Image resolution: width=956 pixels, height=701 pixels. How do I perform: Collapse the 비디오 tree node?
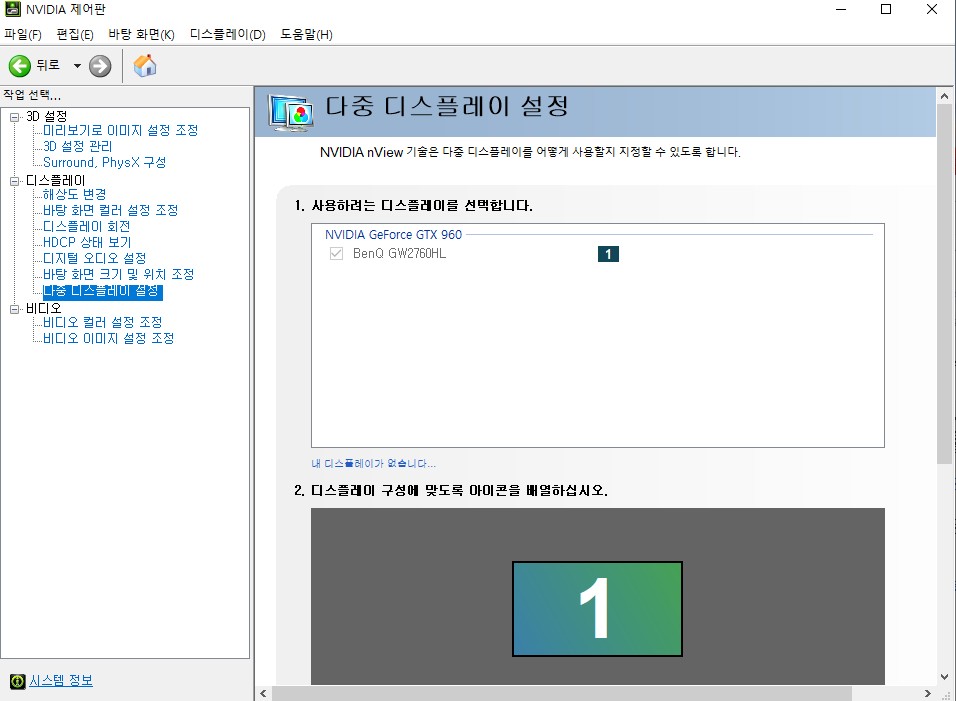[x=15, y=309]
